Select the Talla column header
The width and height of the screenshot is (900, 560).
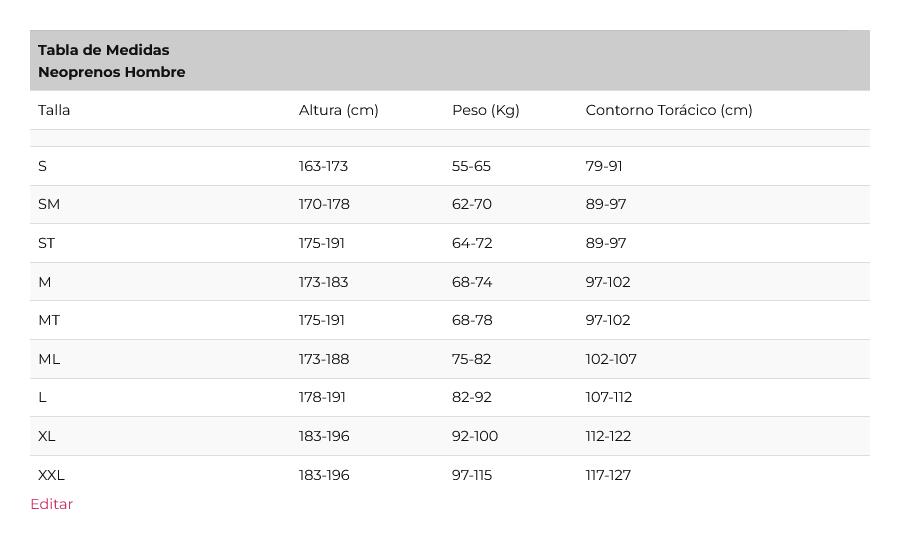point(54,110)
